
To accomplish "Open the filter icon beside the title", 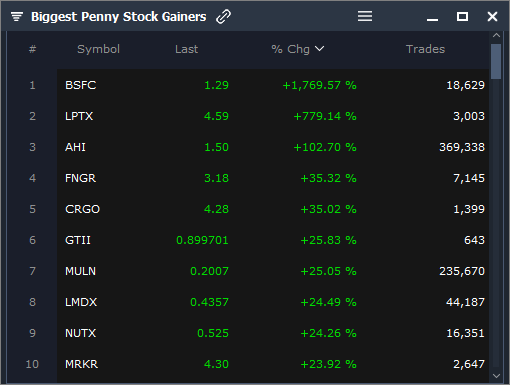I will [x=17, y=16].
